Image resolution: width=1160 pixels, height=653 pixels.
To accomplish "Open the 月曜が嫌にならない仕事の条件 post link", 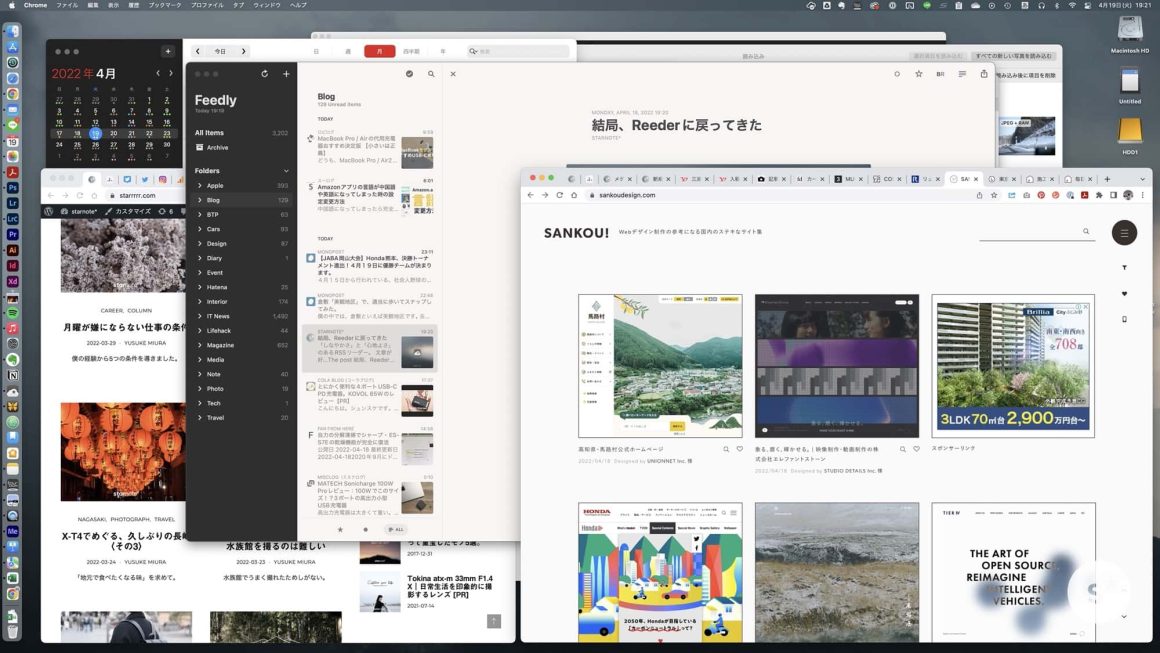I will click(x=126, y=327).
